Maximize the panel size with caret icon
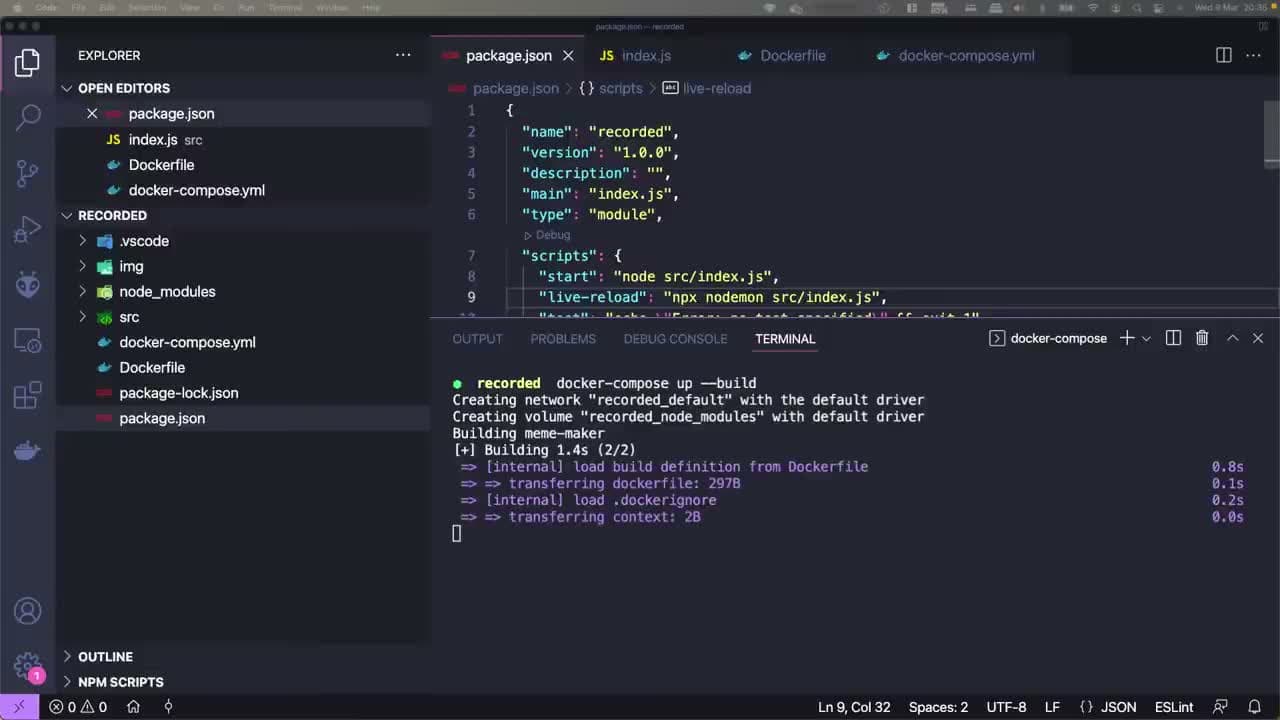This screenshot has width=1280, height=720. [x=1232, y=338]
